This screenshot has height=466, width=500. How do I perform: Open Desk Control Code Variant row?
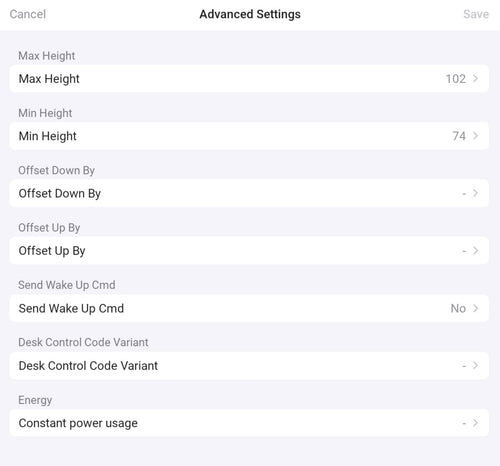click(249, 366)
